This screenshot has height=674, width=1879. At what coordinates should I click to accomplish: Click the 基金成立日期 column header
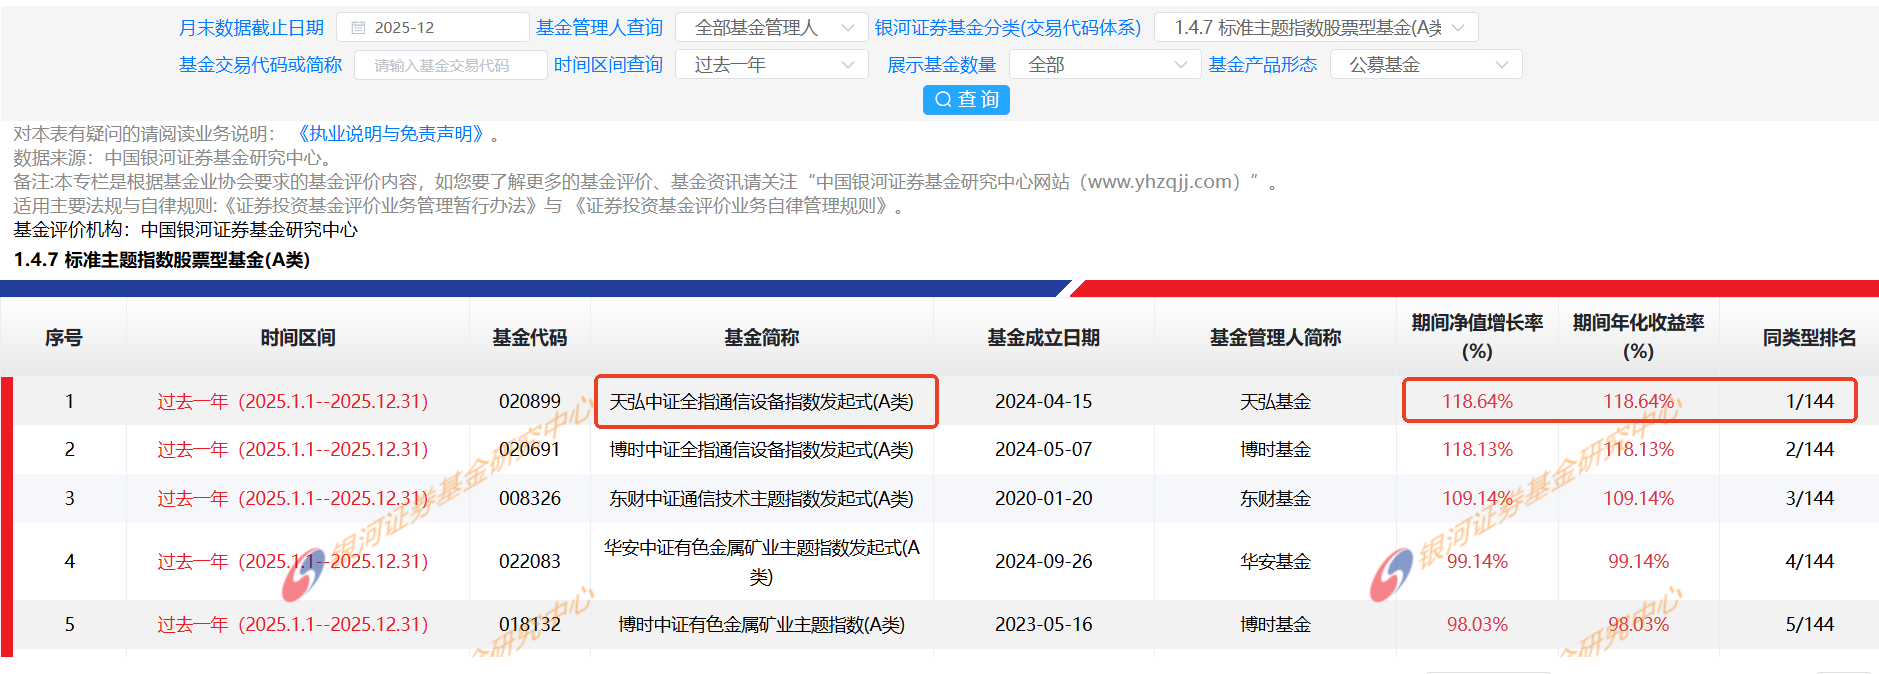pyautogui.click(x=1043, y=338)
